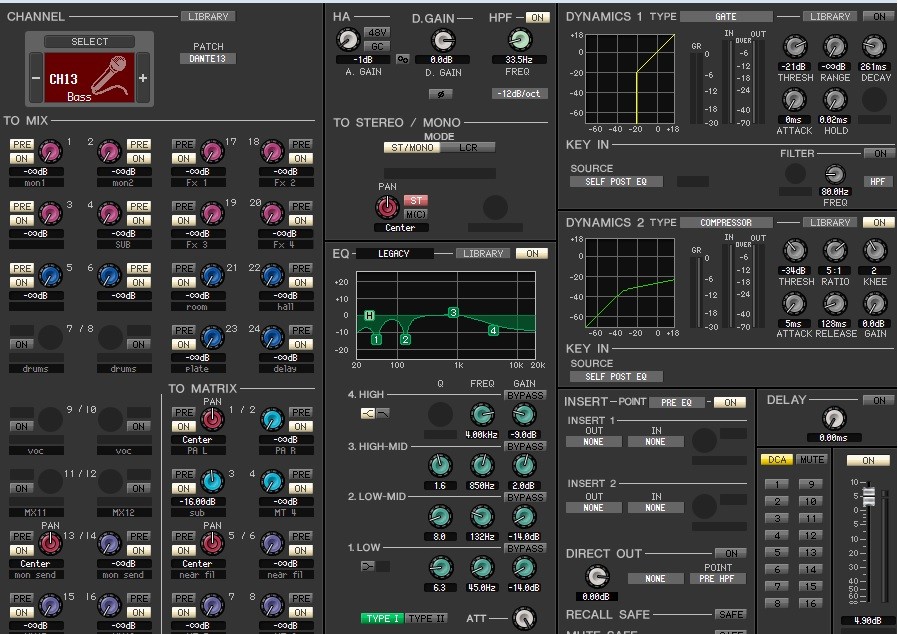898x634 pixels.
Task: Open INSERT 2 IN NONE selector
Action: coord(655,507)
